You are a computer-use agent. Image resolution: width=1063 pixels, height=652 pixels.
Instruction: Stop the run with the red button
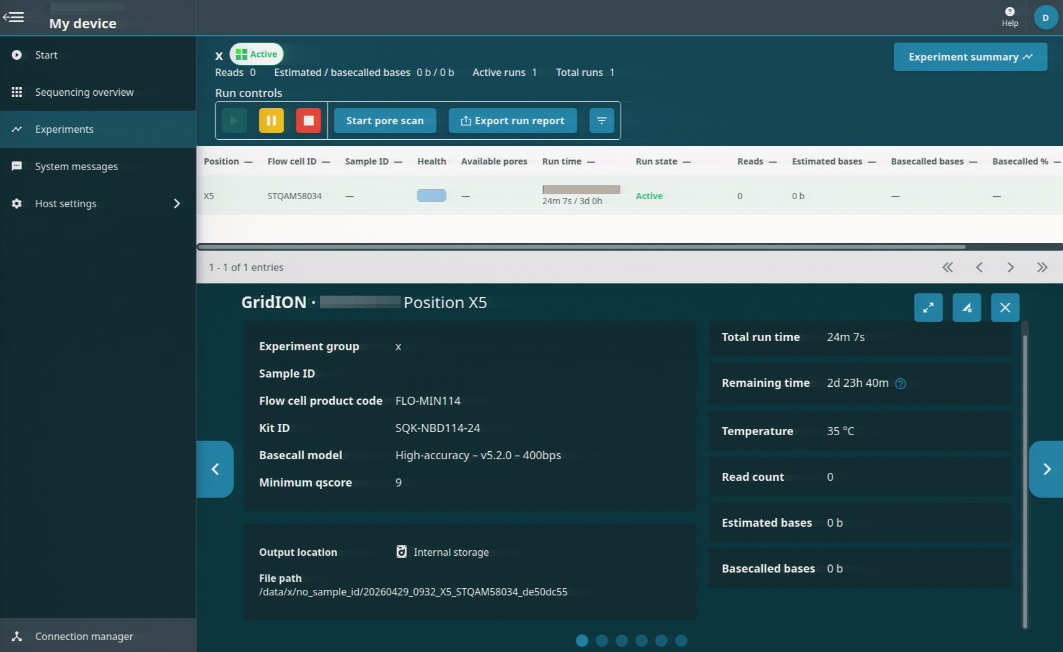tap(309, 121)
